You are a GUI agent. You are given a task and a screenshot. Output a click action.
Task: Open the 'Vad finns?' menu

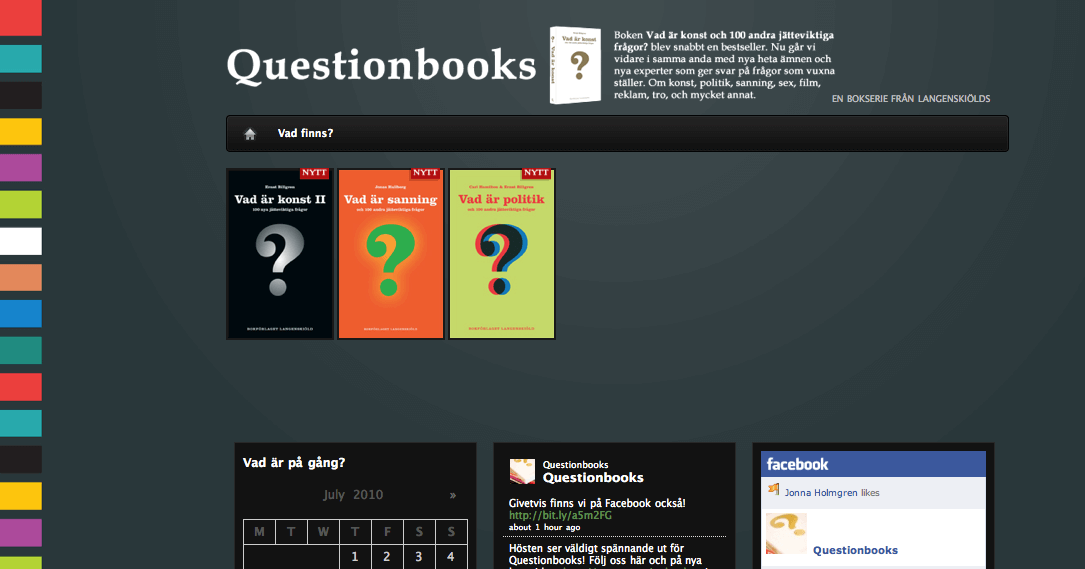[x=305, y=134]
